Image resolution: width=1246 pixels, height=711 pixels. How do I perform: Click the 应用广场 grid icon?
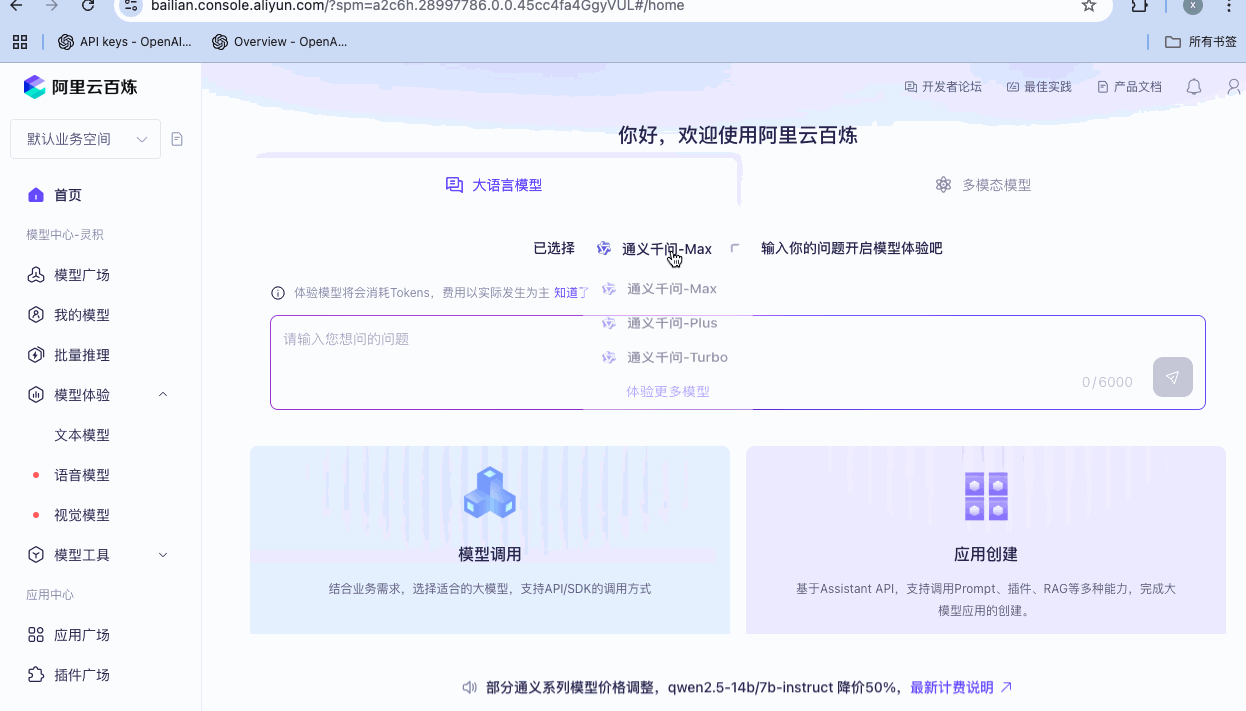point(36,635)
